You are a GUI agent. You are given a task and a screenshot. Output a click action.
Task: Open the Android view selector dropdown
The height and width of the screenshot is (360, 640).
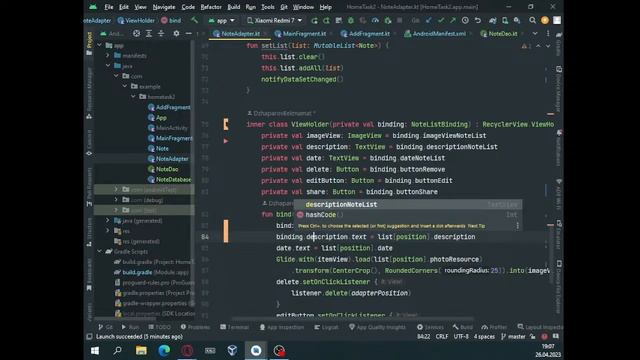pyautogui.click(x=112, y=33)
